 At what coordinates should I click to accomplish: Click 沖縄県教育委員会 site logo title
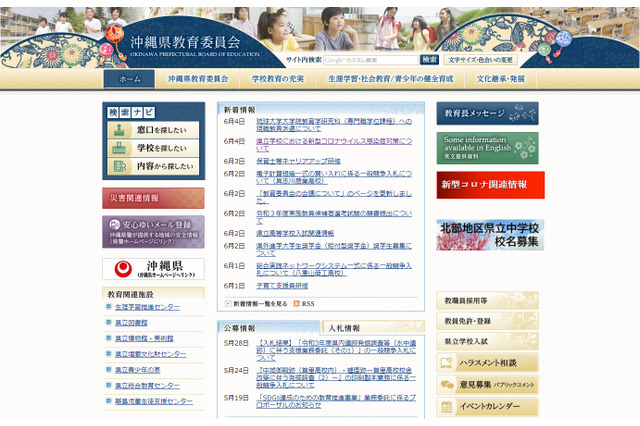pos(185,42)
